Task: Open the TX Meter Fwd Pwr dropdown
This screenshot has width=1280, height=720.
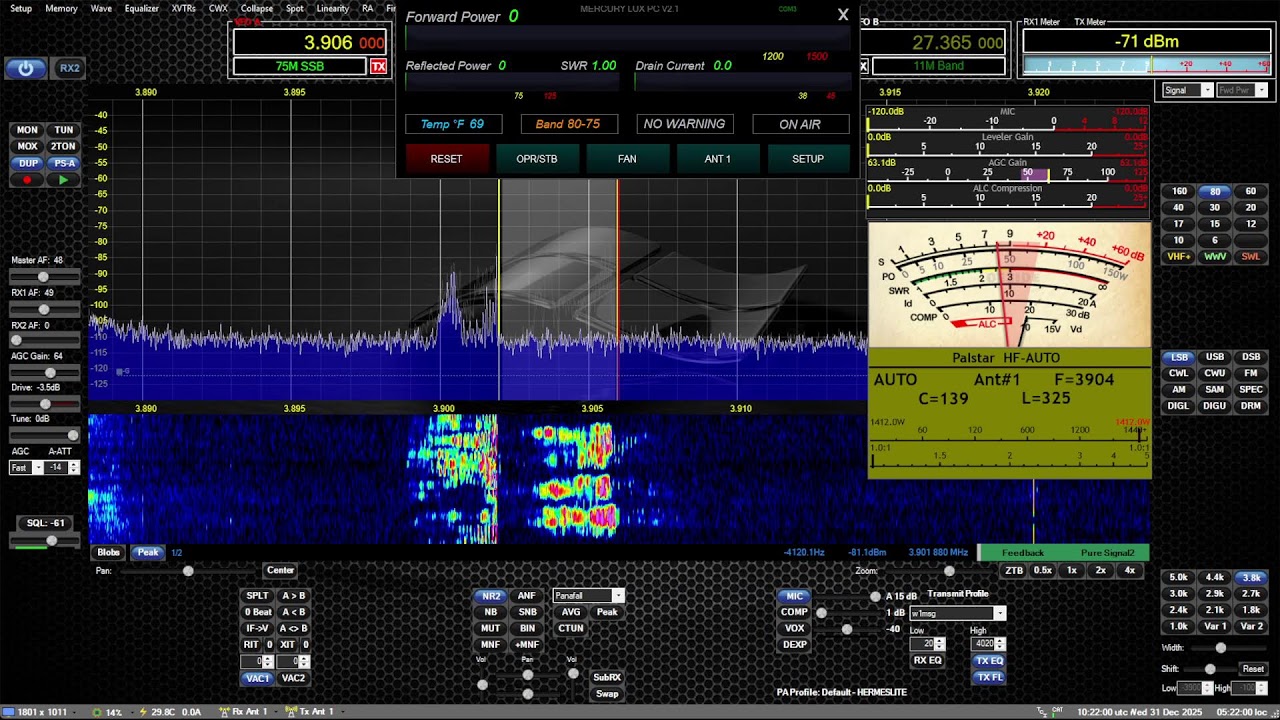Action: pos(1261,90)
